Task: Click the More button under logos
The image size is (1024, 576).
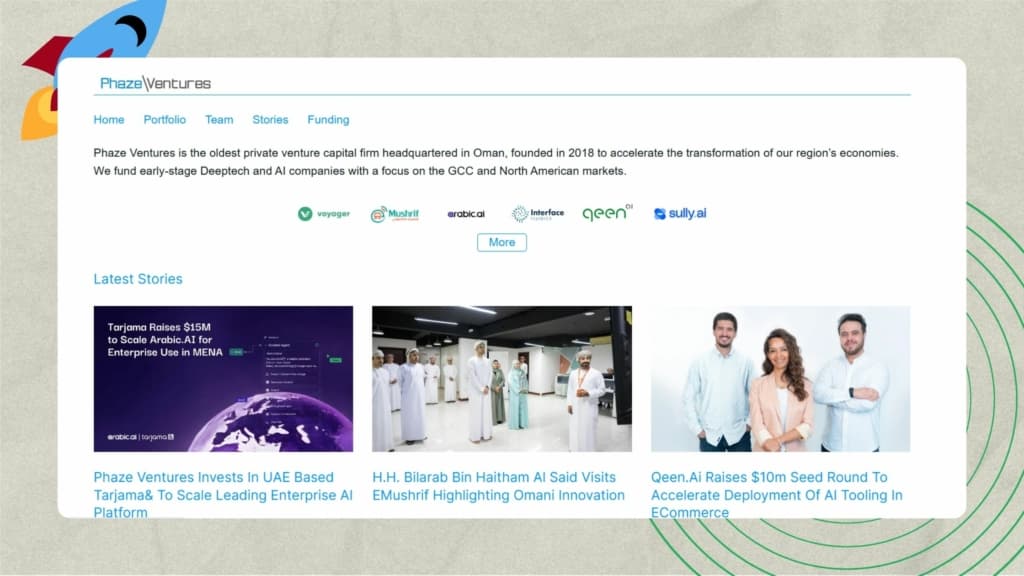Action: pos(502,242)
